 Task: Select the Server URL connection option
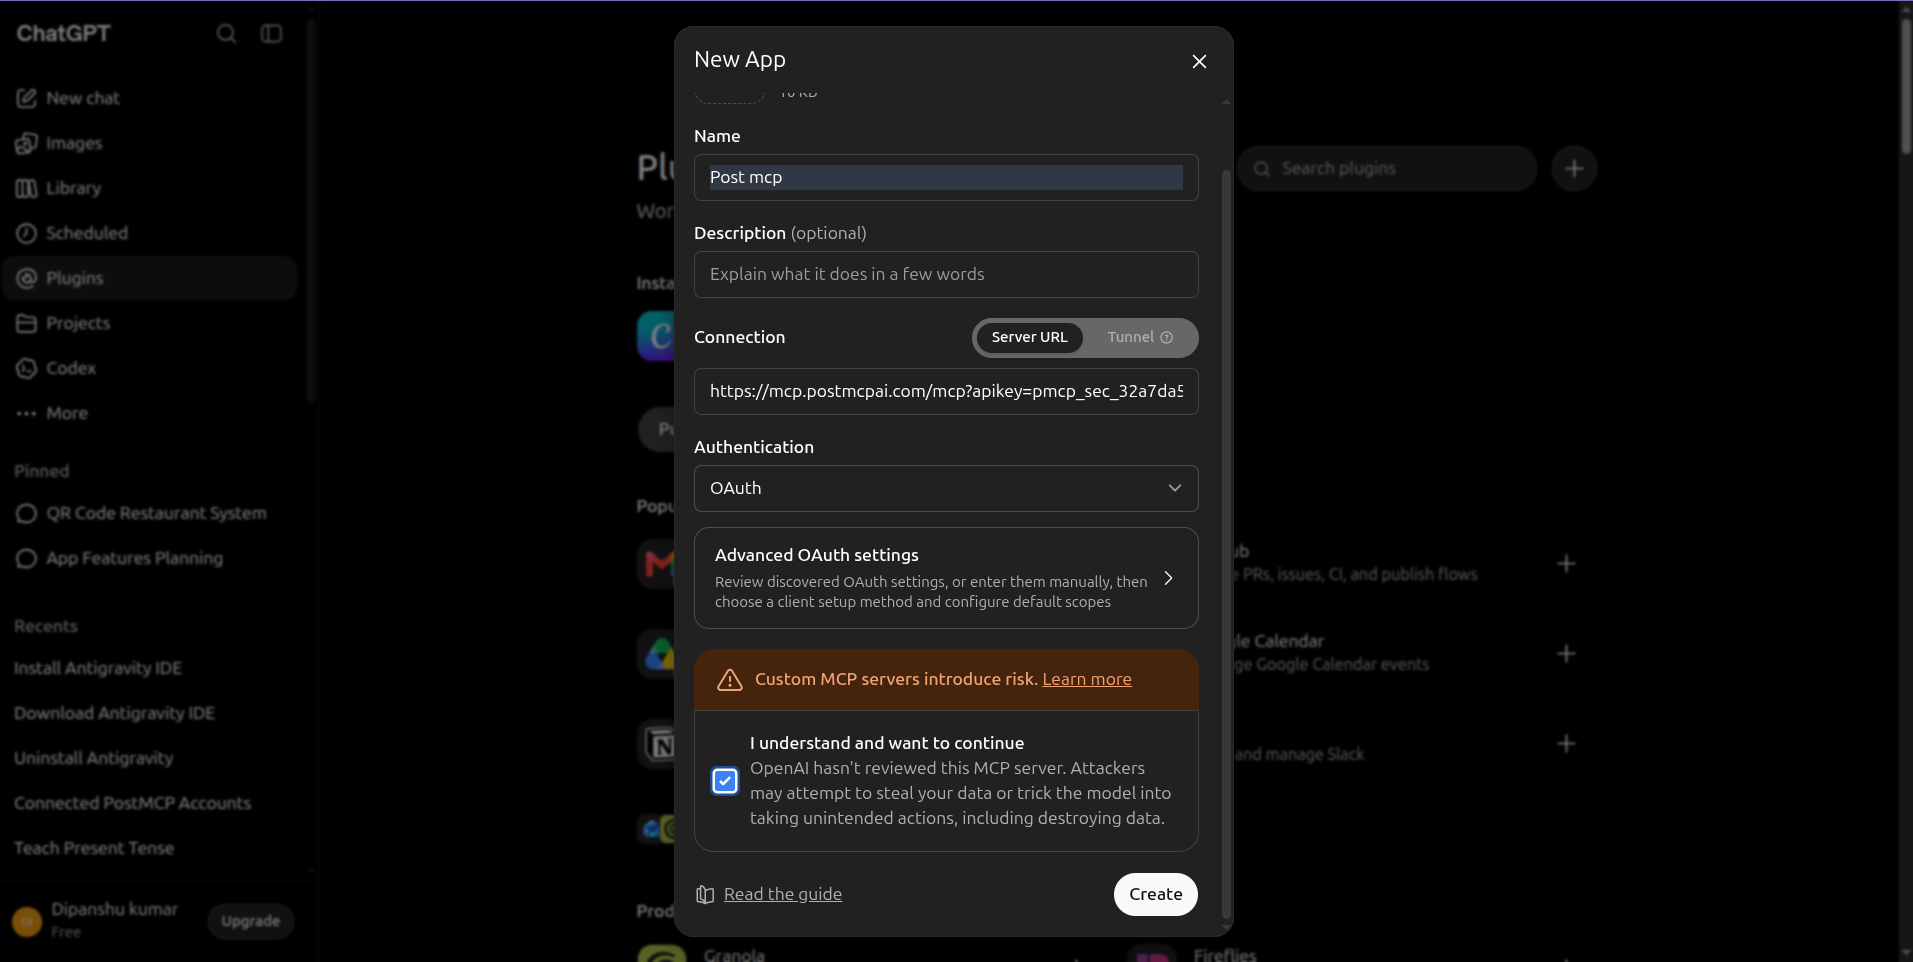click(1029, 337)
